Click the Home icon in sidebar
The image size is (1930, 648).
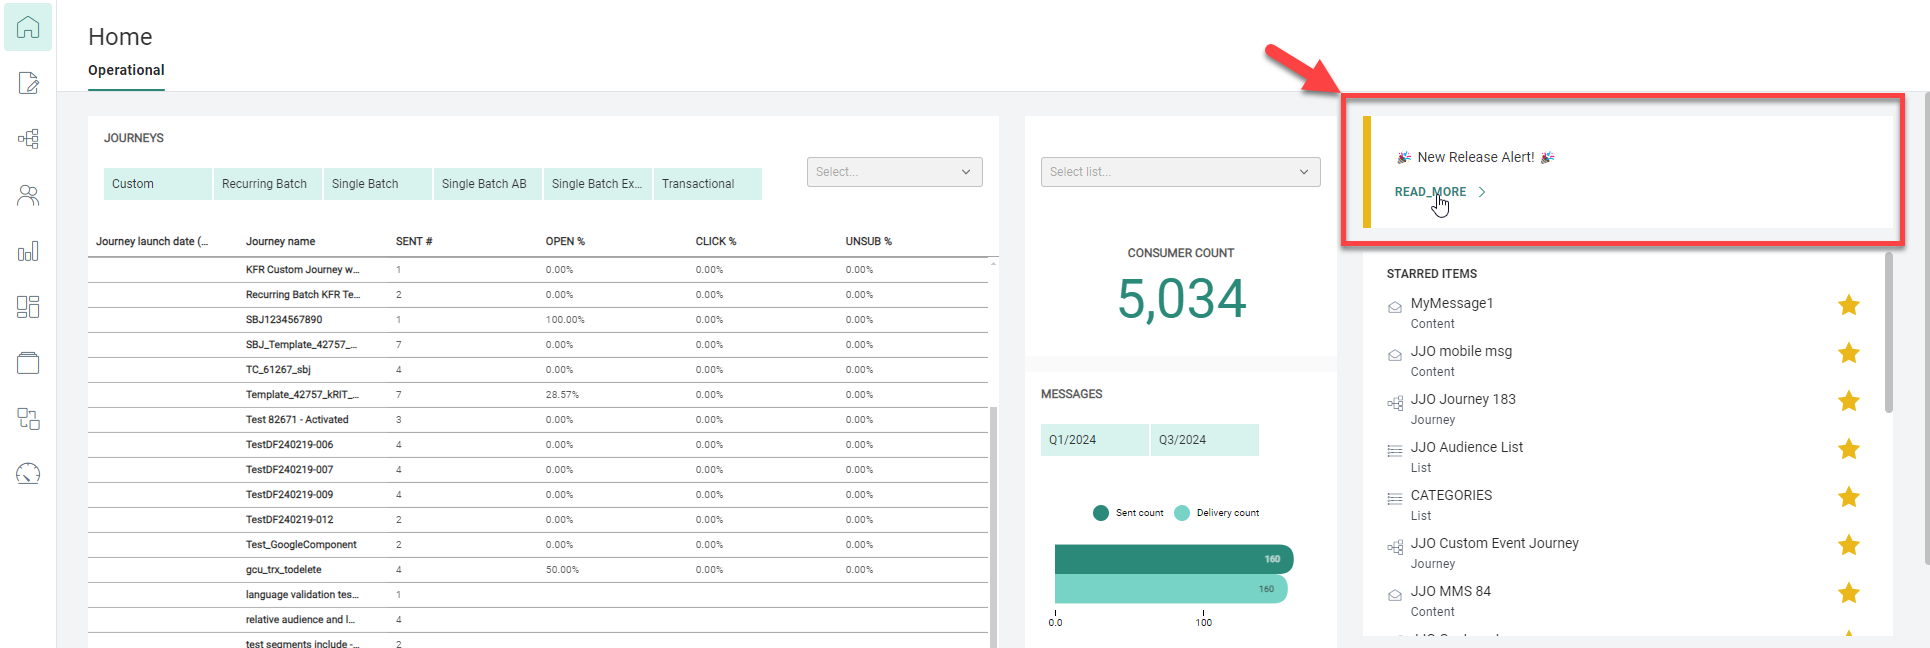(x=28, y=27)
